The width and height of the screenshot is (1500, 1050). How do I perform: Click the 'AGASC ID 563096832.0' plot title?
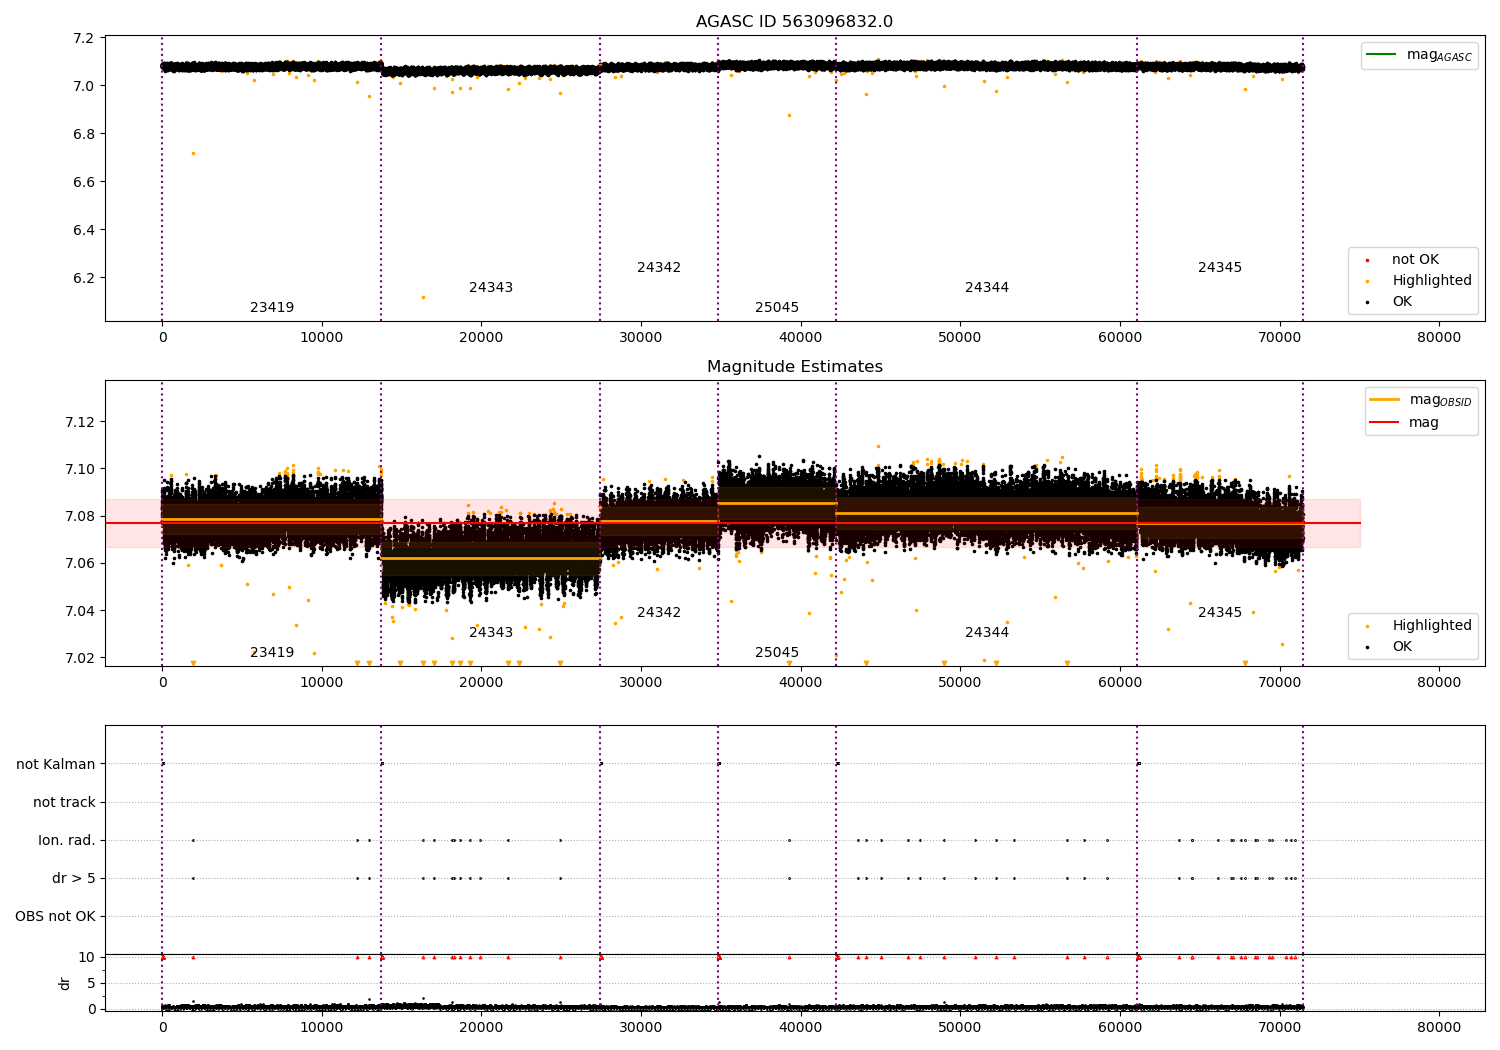click(x=794, y=22)
